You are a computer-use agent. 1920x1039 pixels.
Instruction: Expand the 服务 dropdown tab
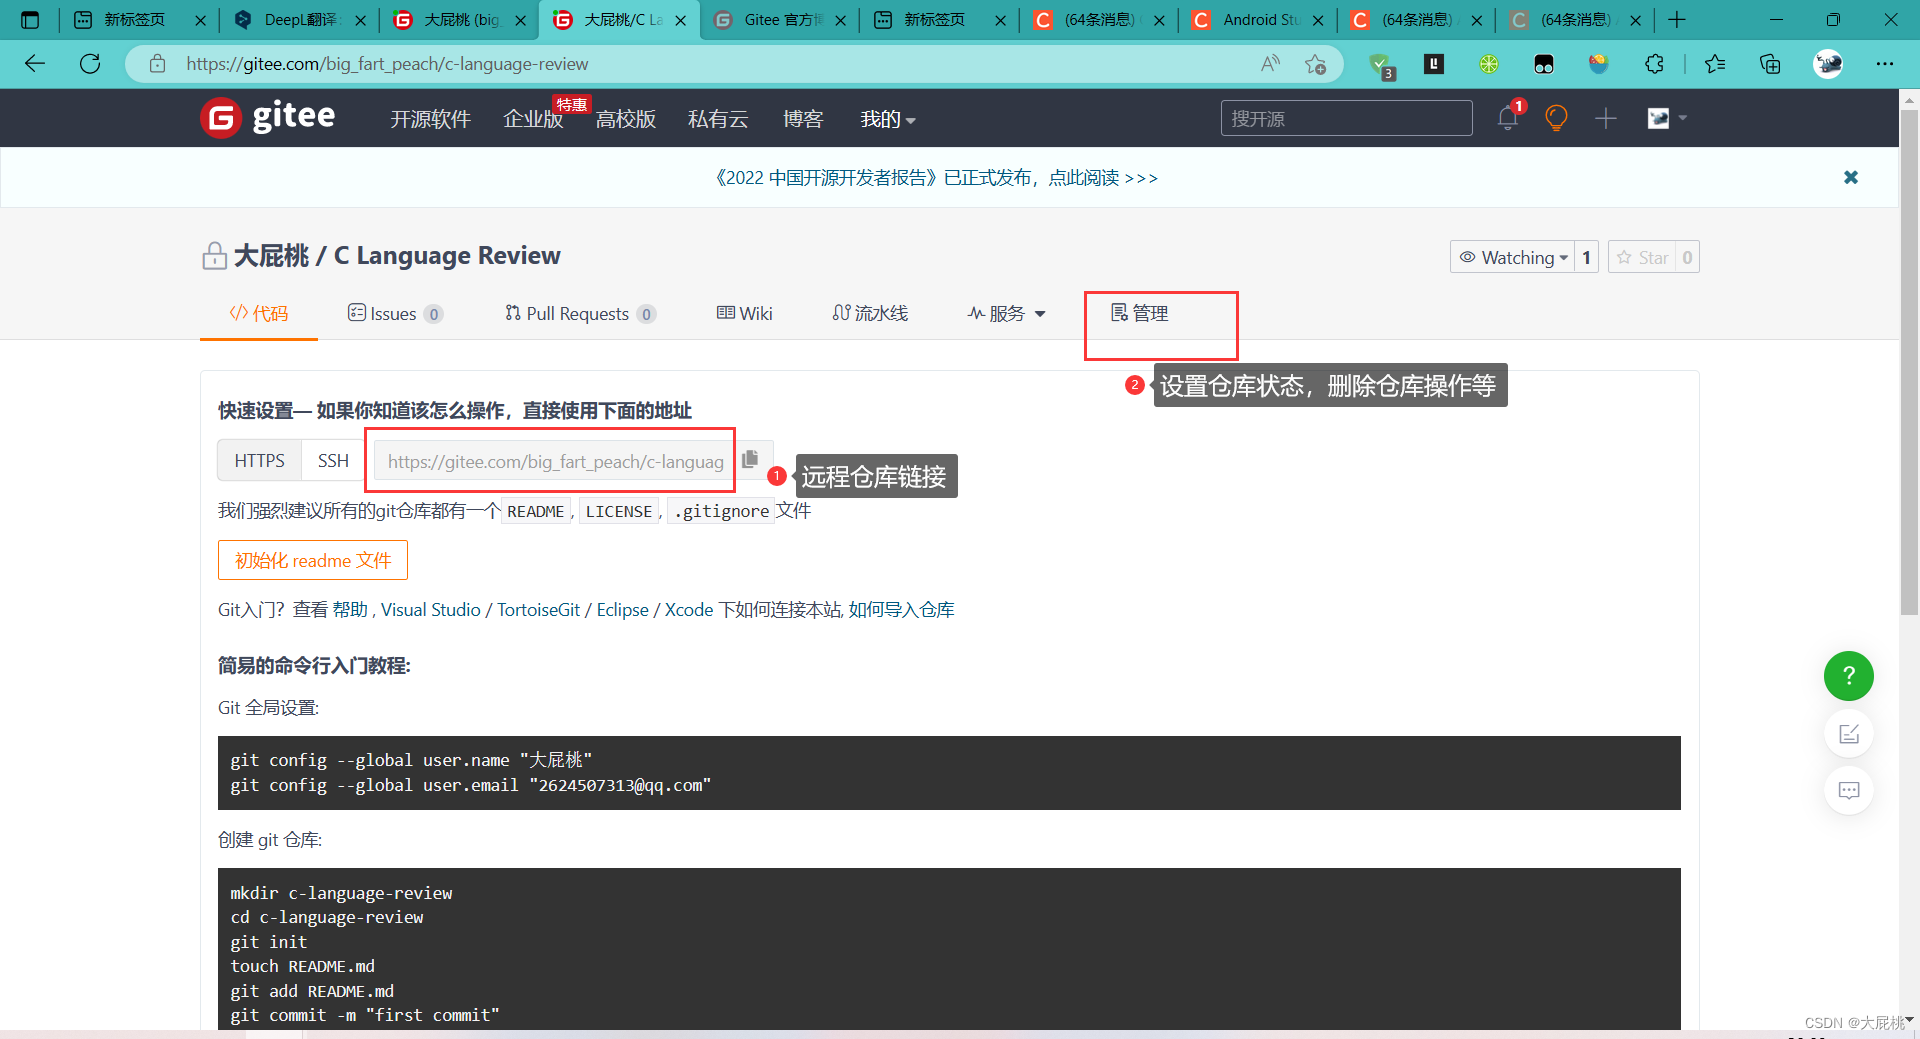click(x=1006, y=314)
